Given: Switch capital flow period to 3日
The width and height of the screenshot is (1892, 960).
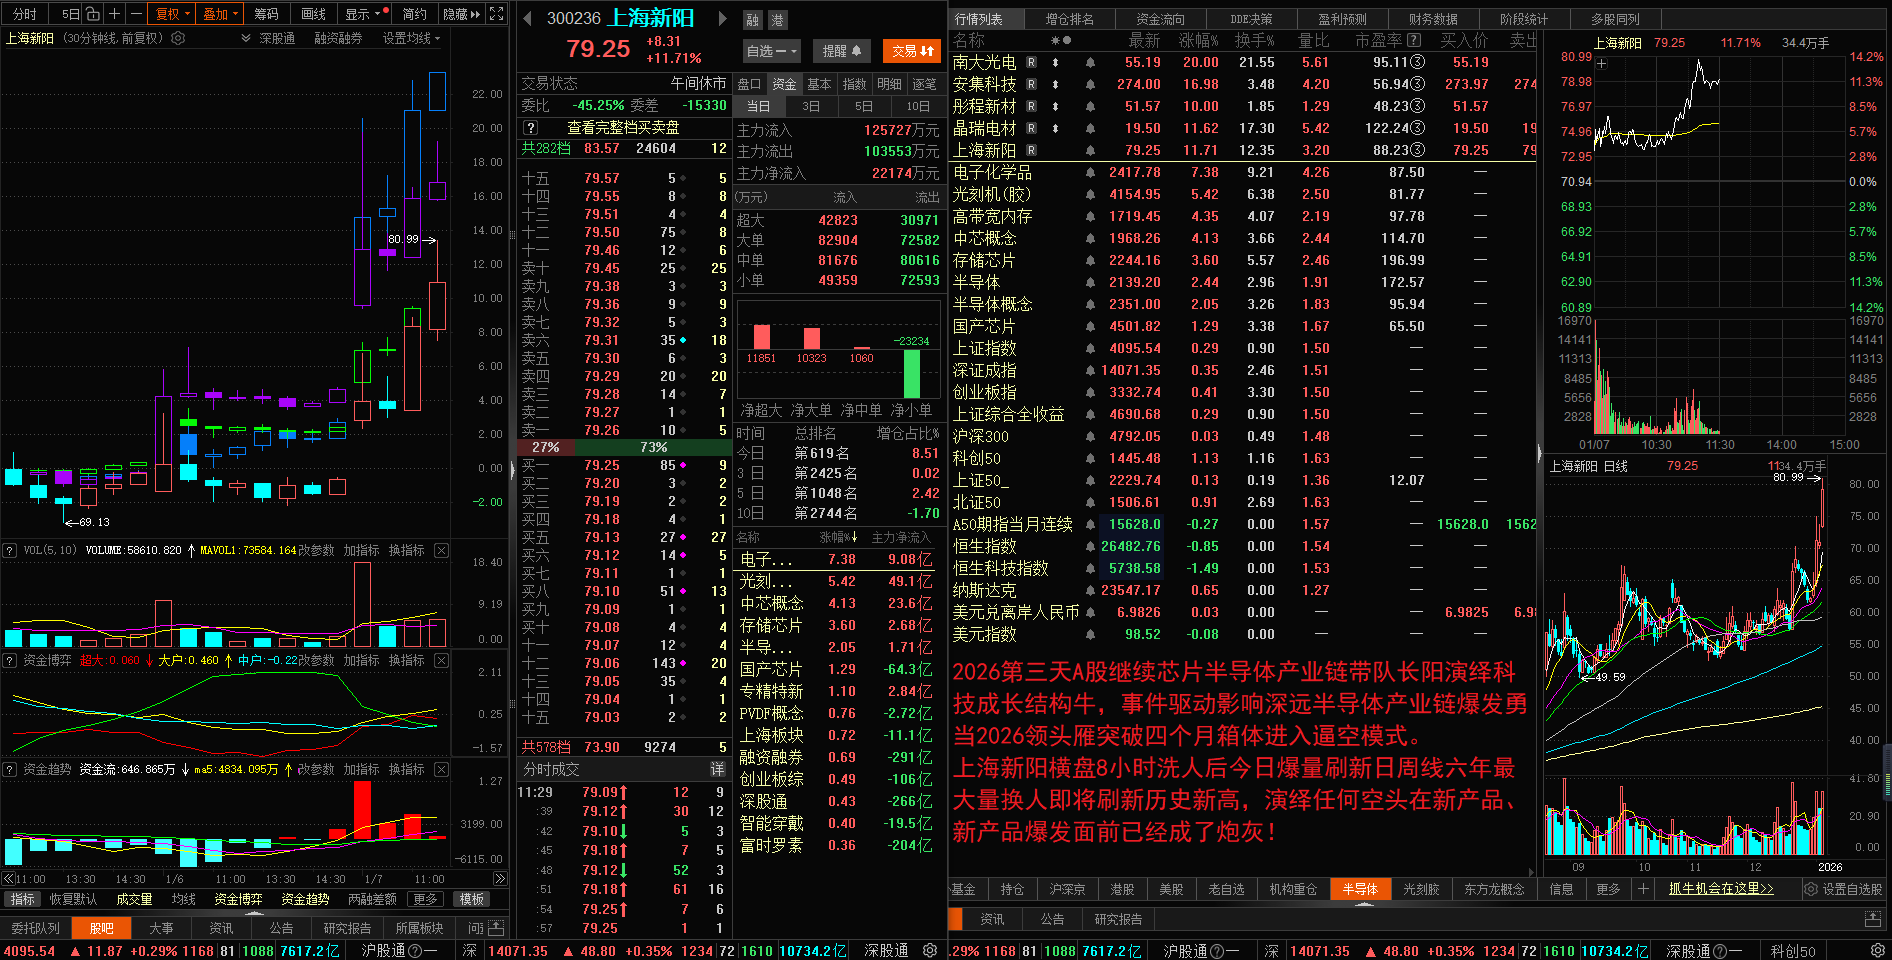Looking at the screenshot, I should point(811,106).
